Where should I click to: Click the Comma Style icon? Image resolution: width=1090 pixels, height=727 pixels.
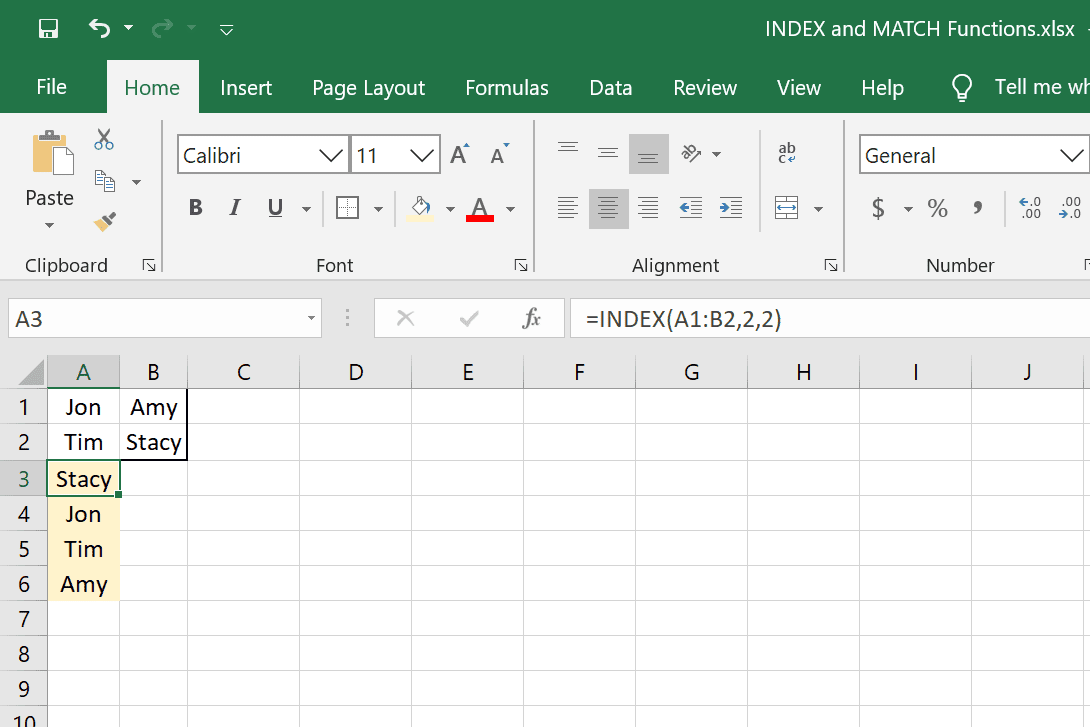click(x=975, y=208)
